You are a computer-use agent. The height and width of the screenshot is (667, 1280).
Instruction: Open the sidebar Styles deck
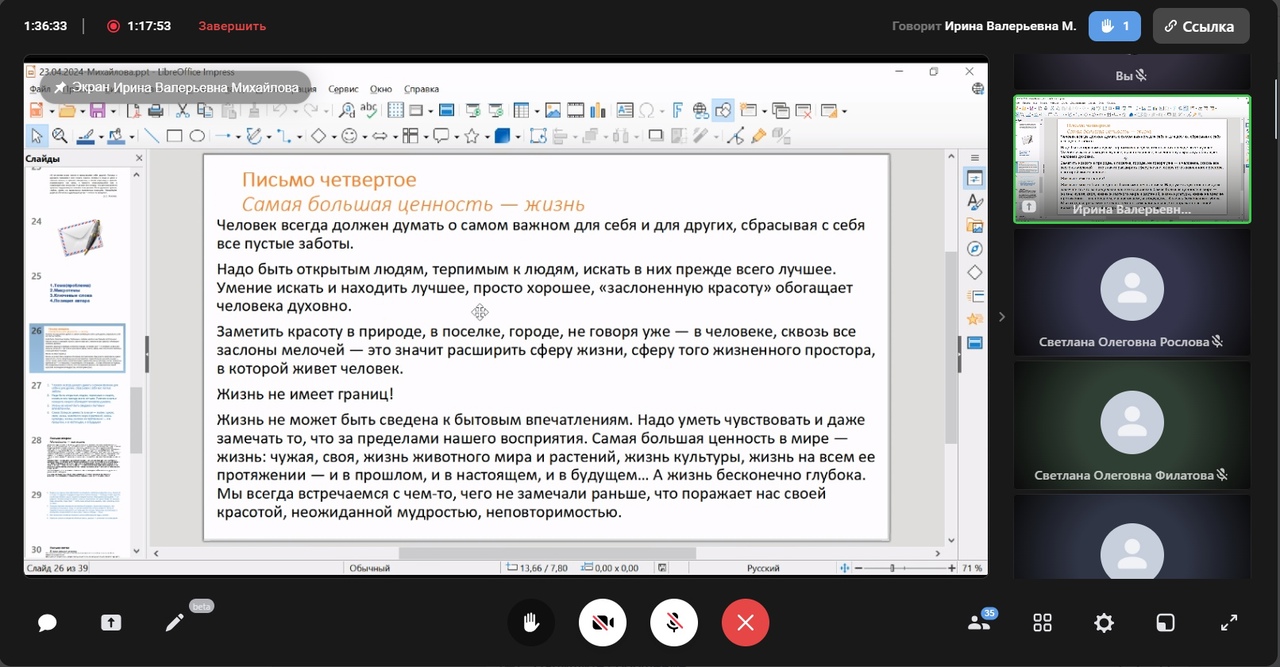pyautogui.click(x=975, y=202)
